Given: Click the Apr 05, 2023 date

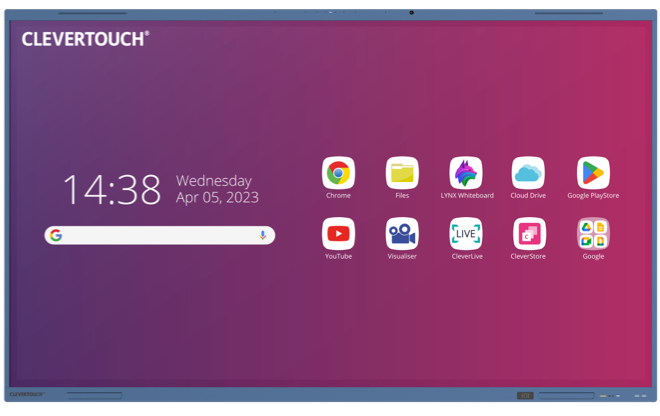Looking at the screenshot, I should coord(217,197).
